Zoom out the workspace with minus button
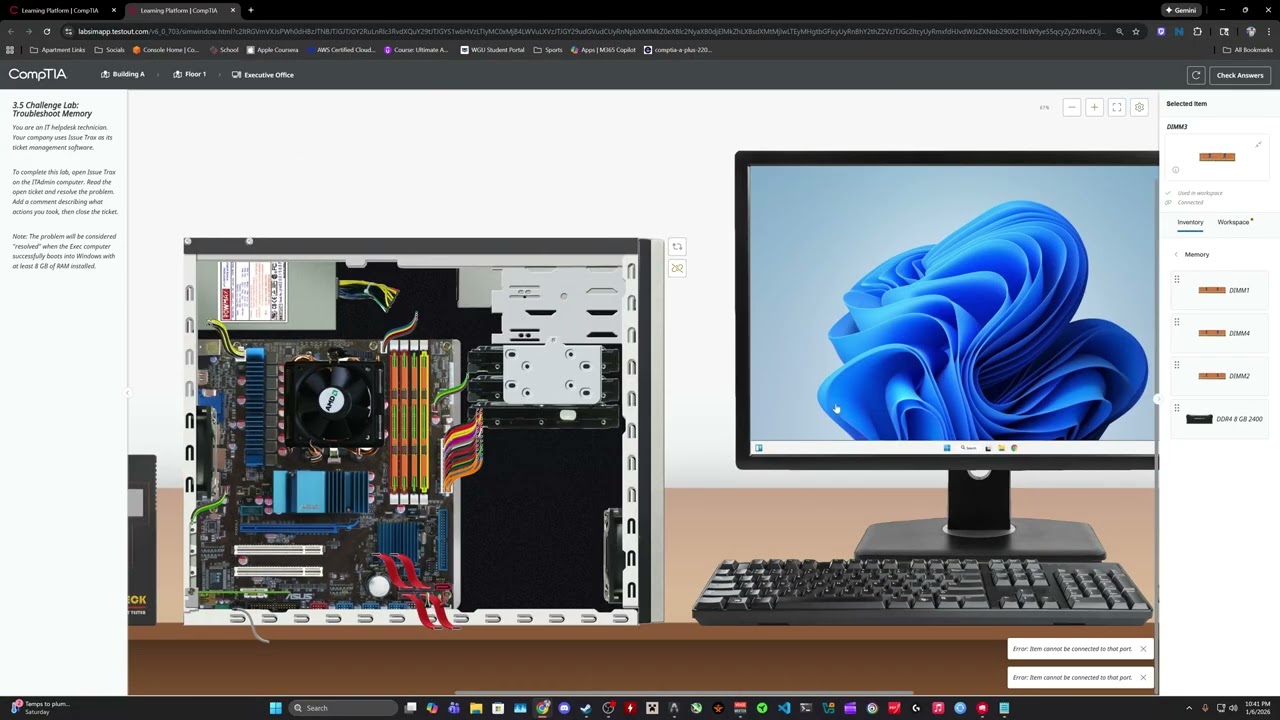 point(1071,107)
